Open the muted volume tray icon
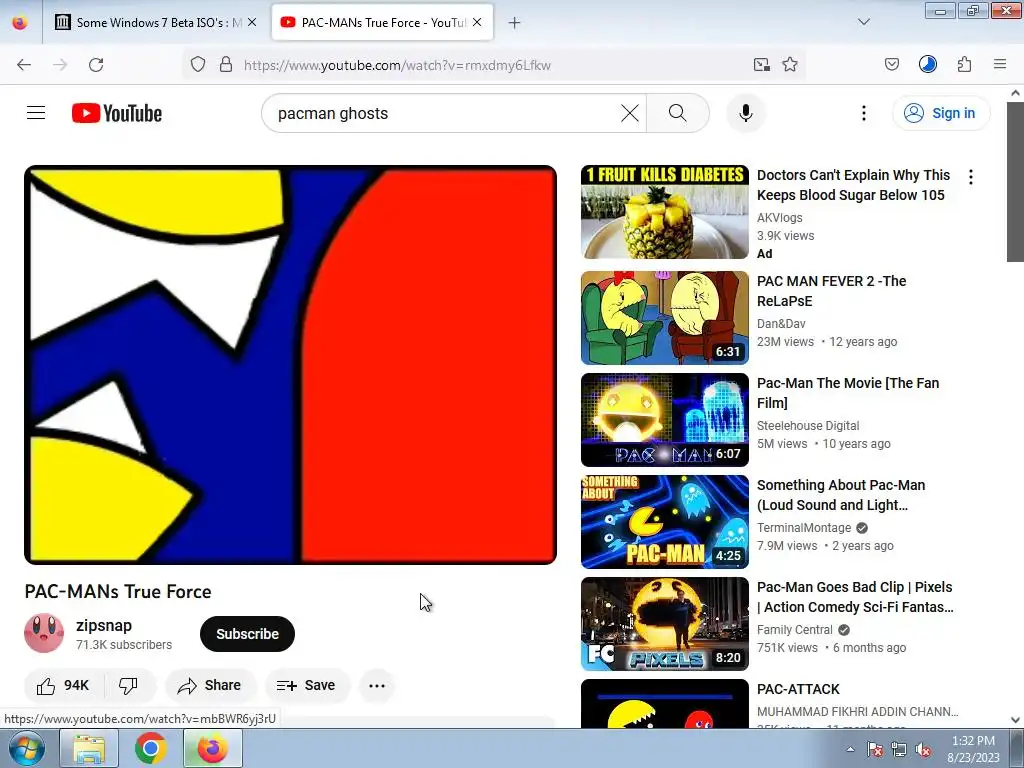Image resolution: width=1024 pixels, height=768 pixels. click(x=923, y=750)
